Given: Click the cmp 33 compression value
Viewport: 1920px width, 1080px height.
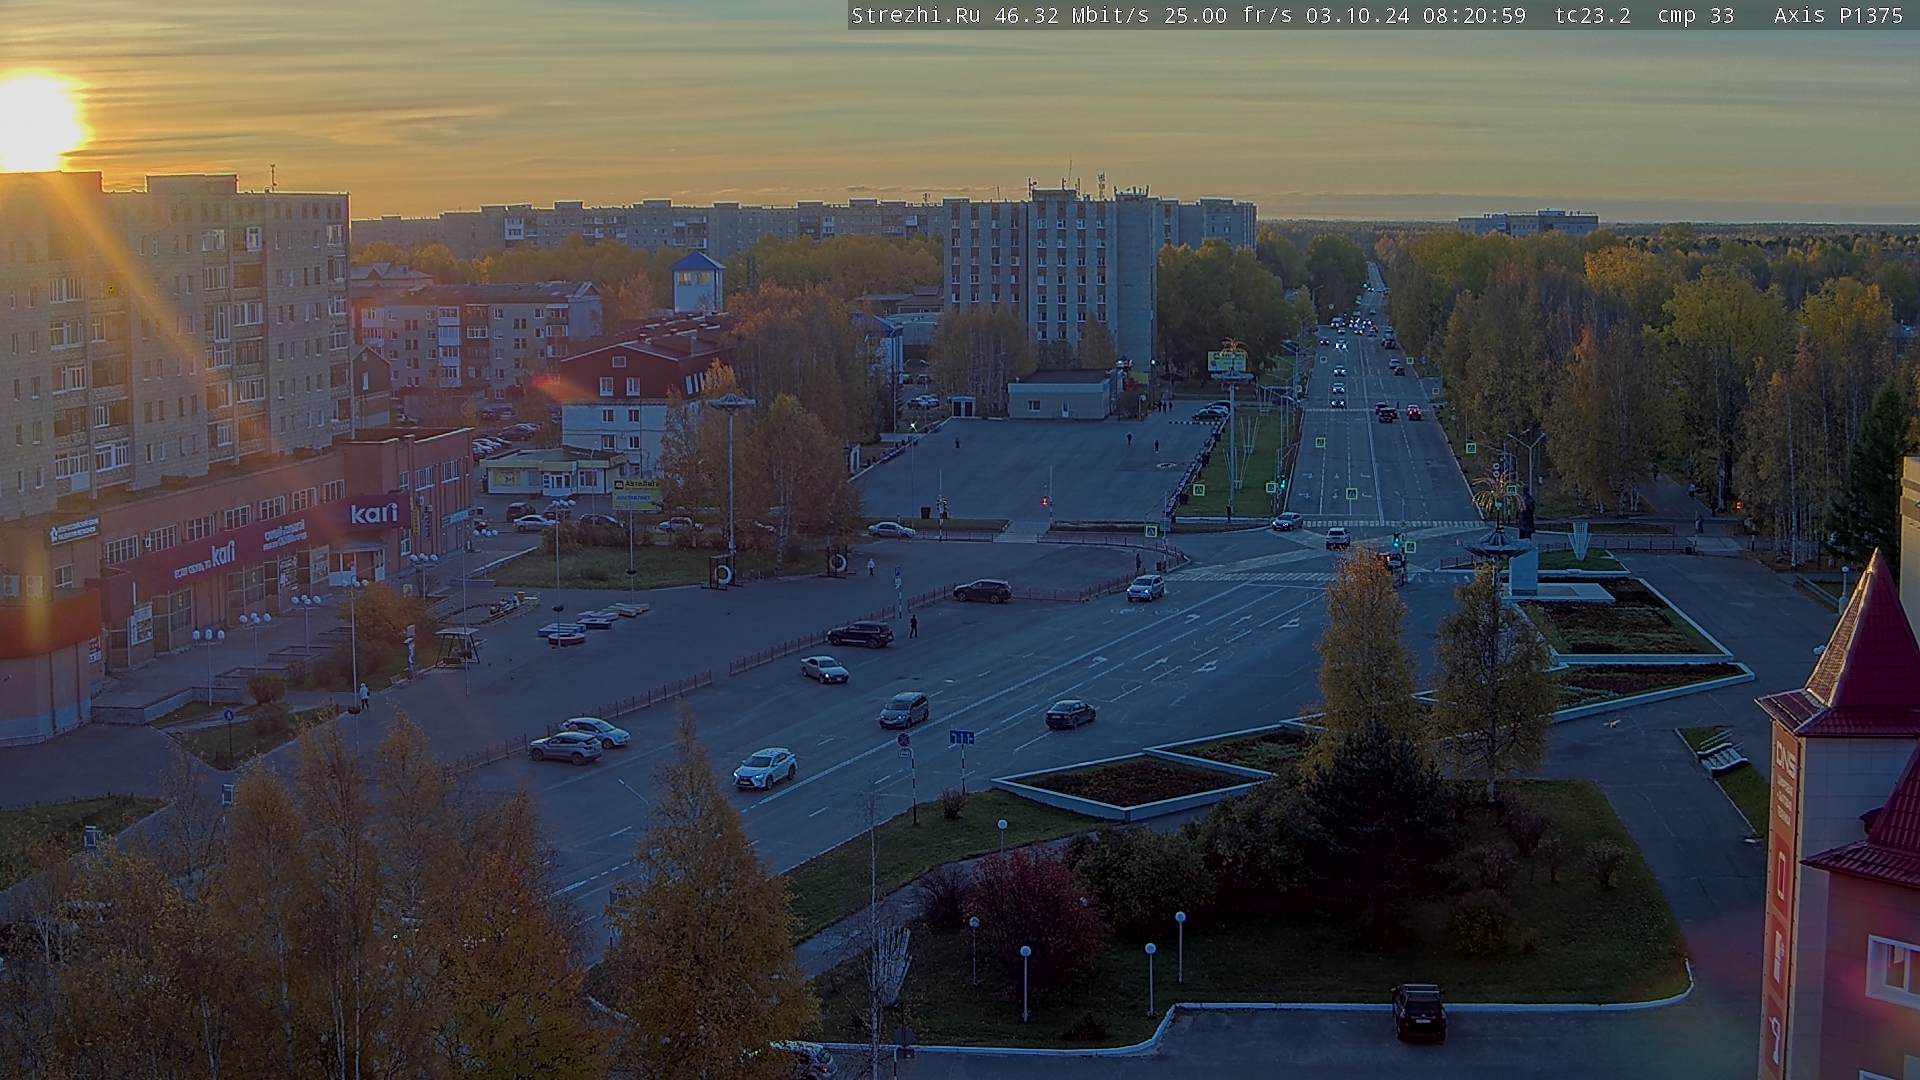Looking at the screenshot, I should click(x=1696, y=15).
